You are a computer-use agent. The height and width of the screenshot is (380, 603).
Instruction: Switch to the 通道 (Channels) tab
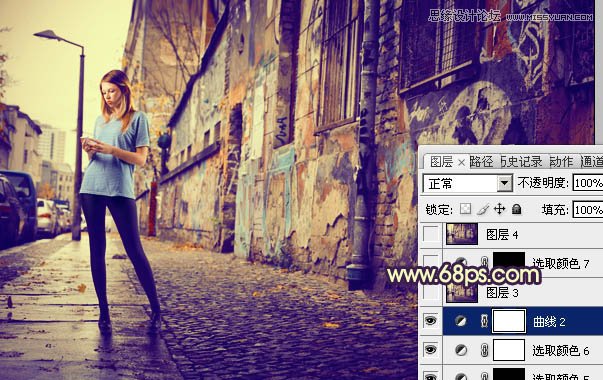(x=591, y=162)
